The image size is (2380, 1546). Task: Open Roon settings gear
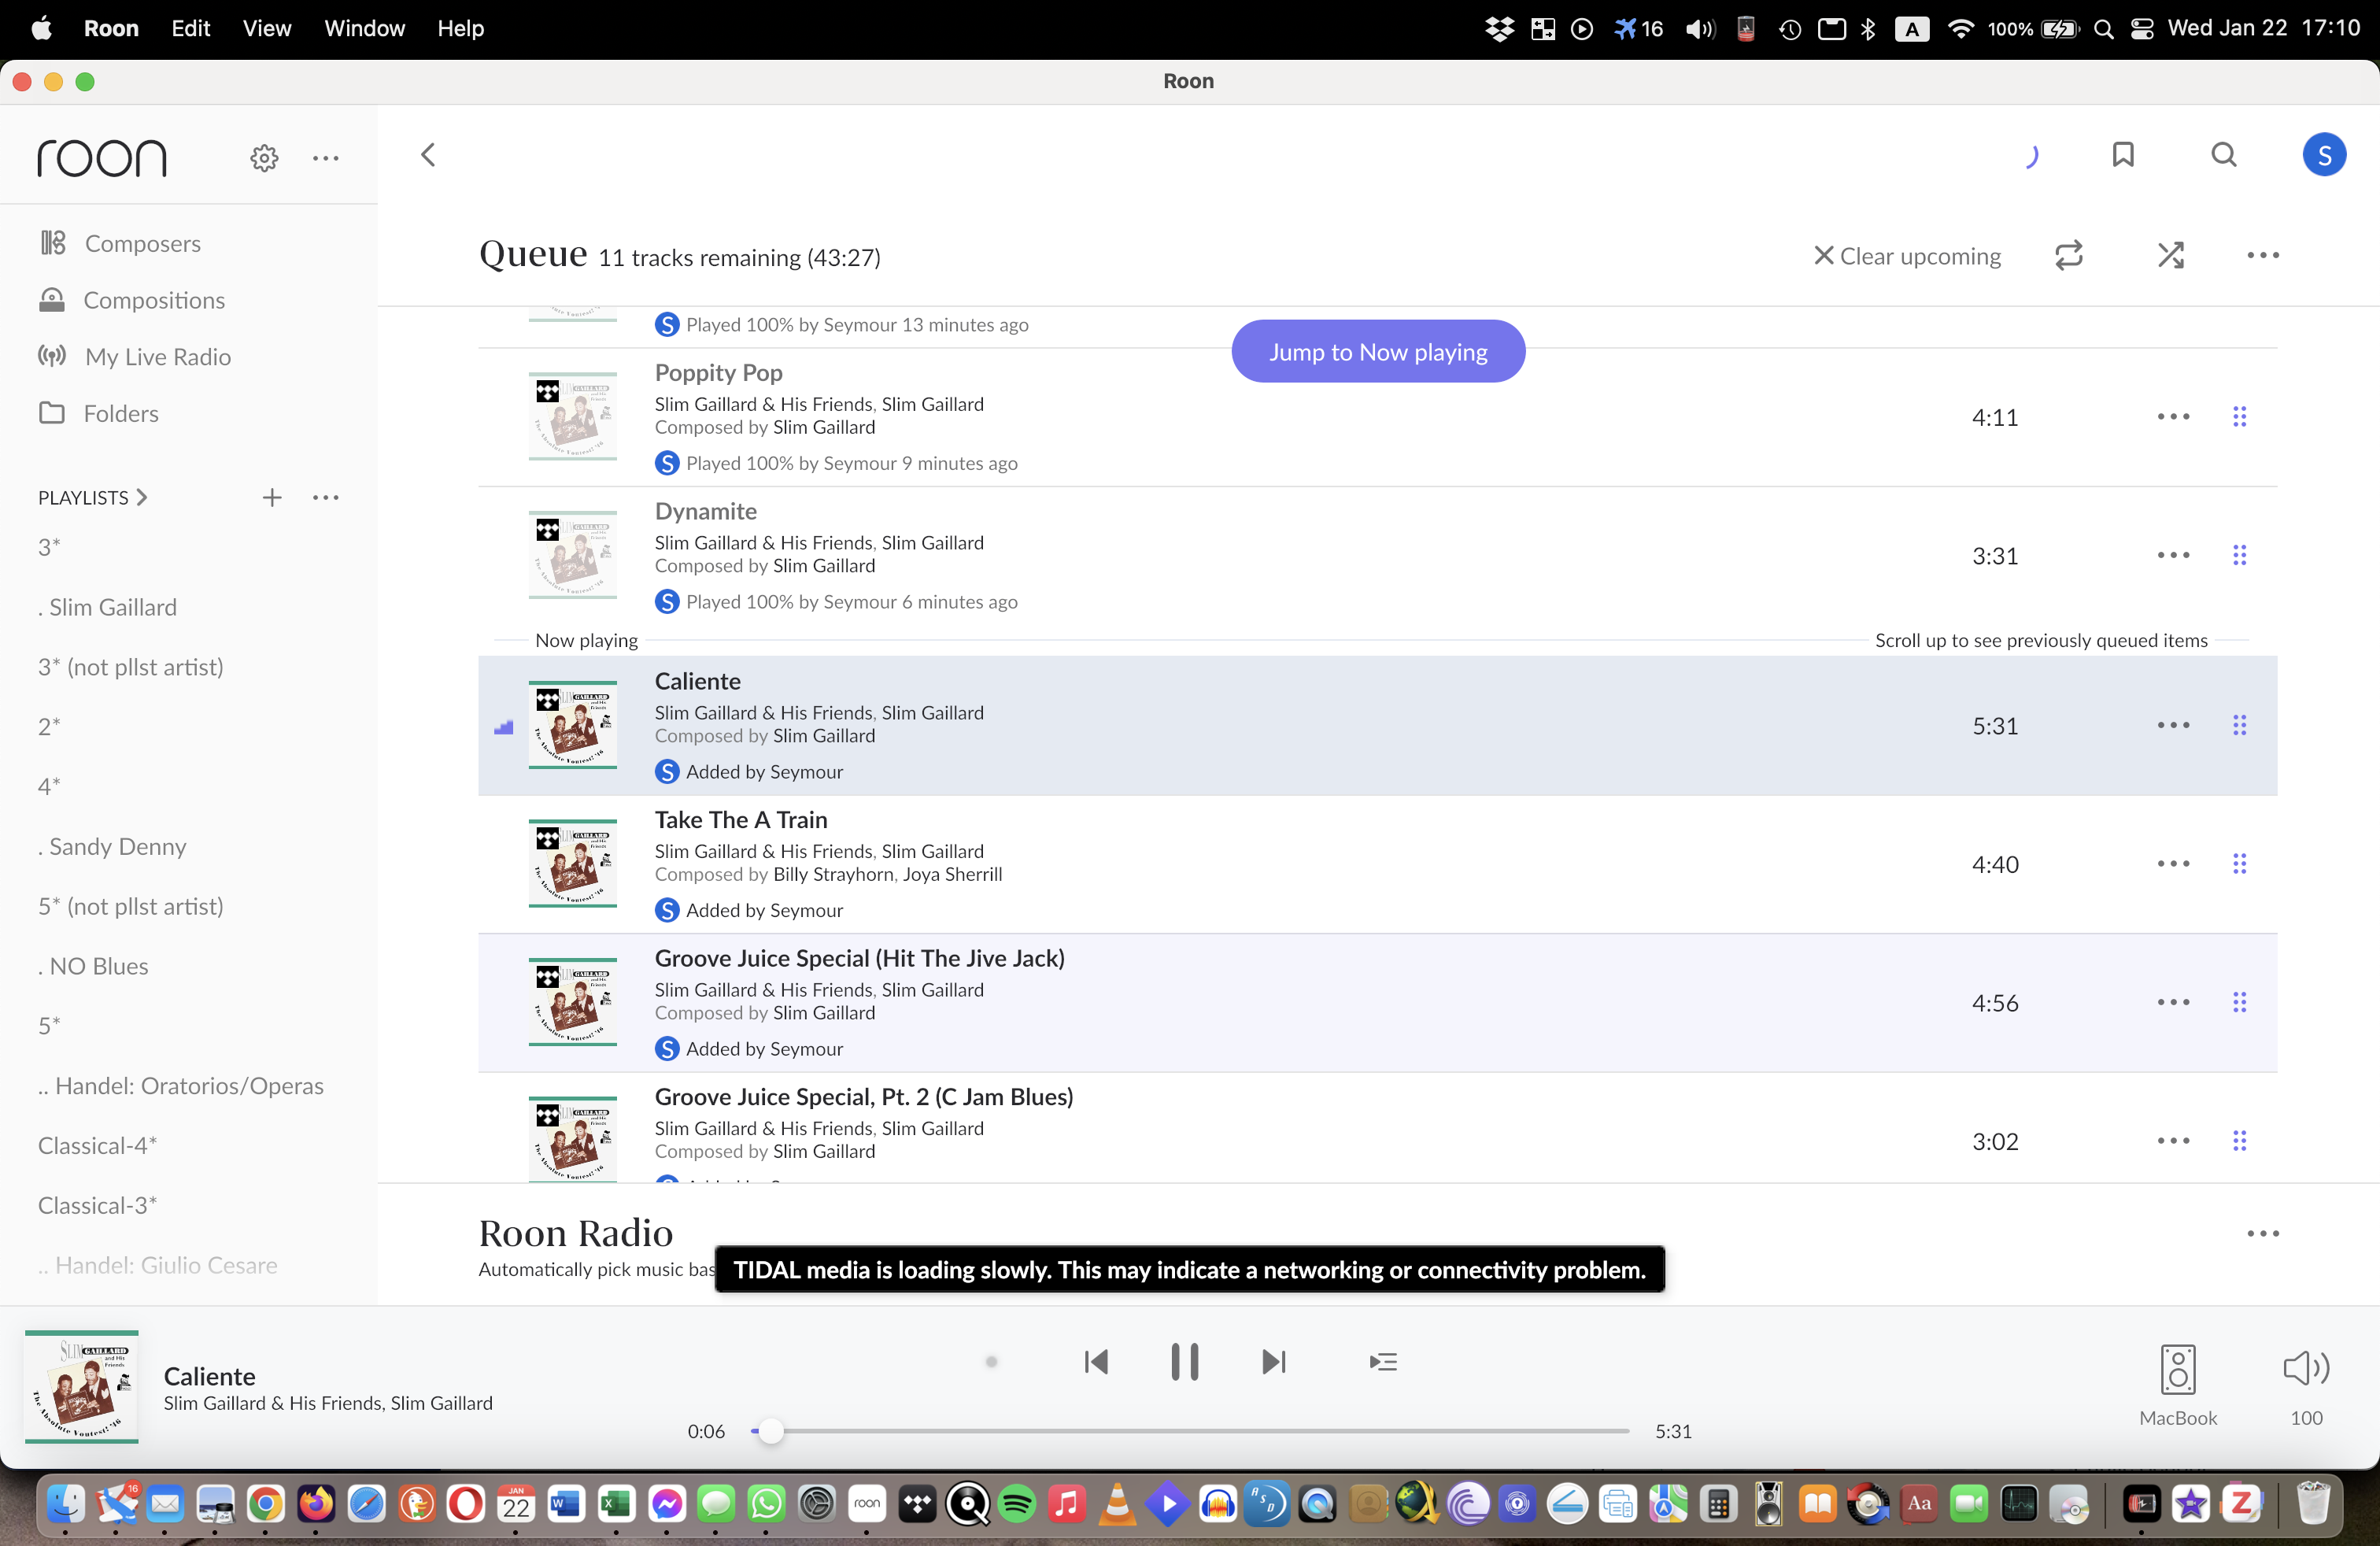(x=264, y=157)
